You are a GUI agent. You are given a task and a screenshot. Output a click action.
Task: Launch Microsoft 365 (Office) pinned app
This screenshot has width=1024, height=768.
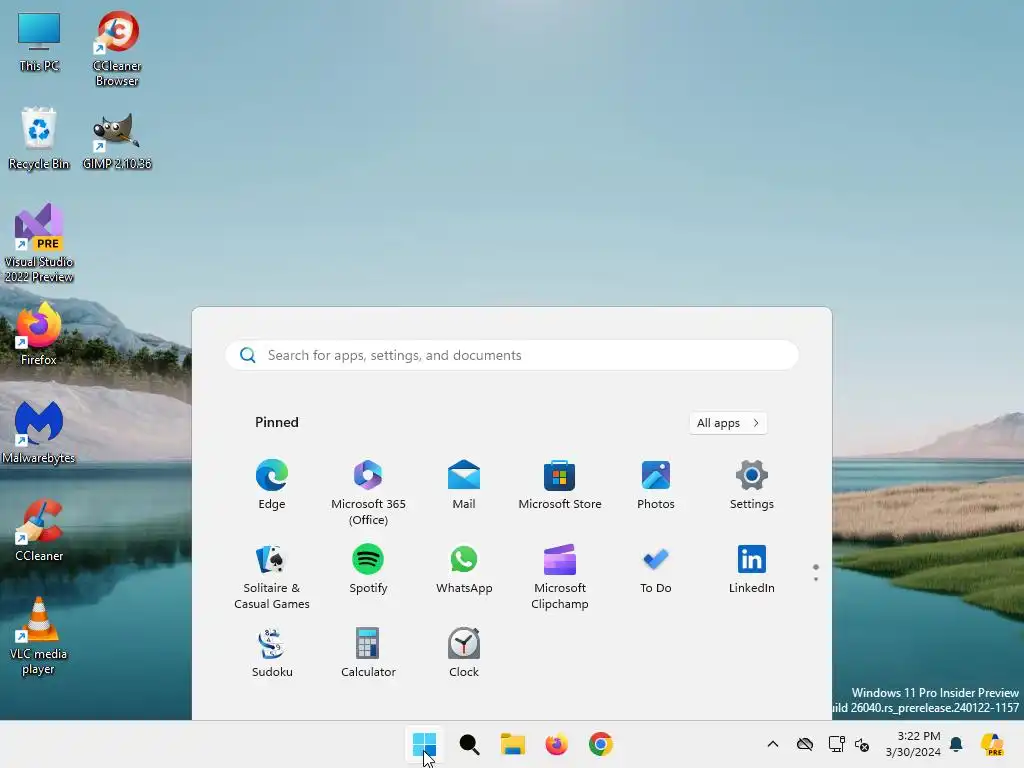368,492
